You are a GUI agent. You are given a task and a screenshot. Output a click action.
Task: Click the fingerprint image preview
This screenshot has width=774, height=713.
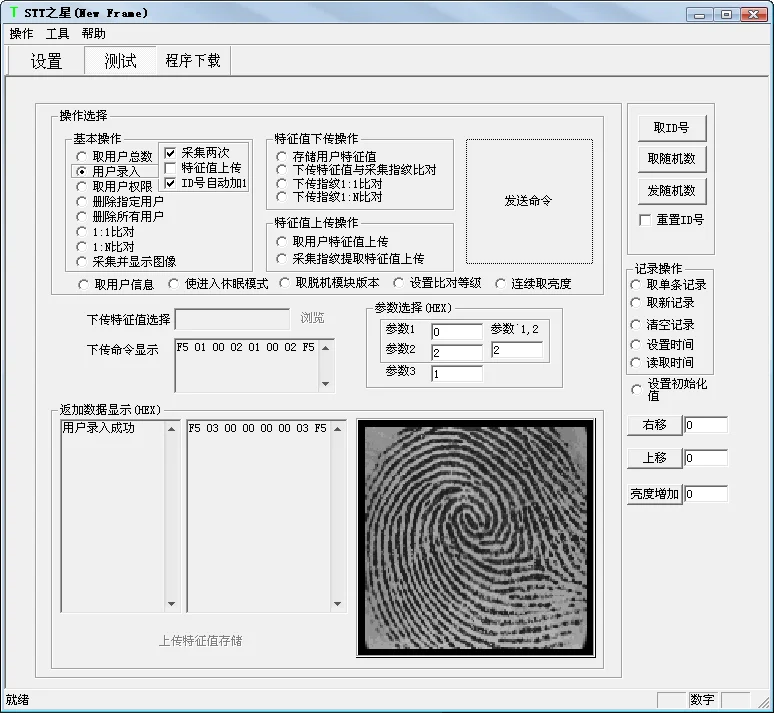(476, 538)
